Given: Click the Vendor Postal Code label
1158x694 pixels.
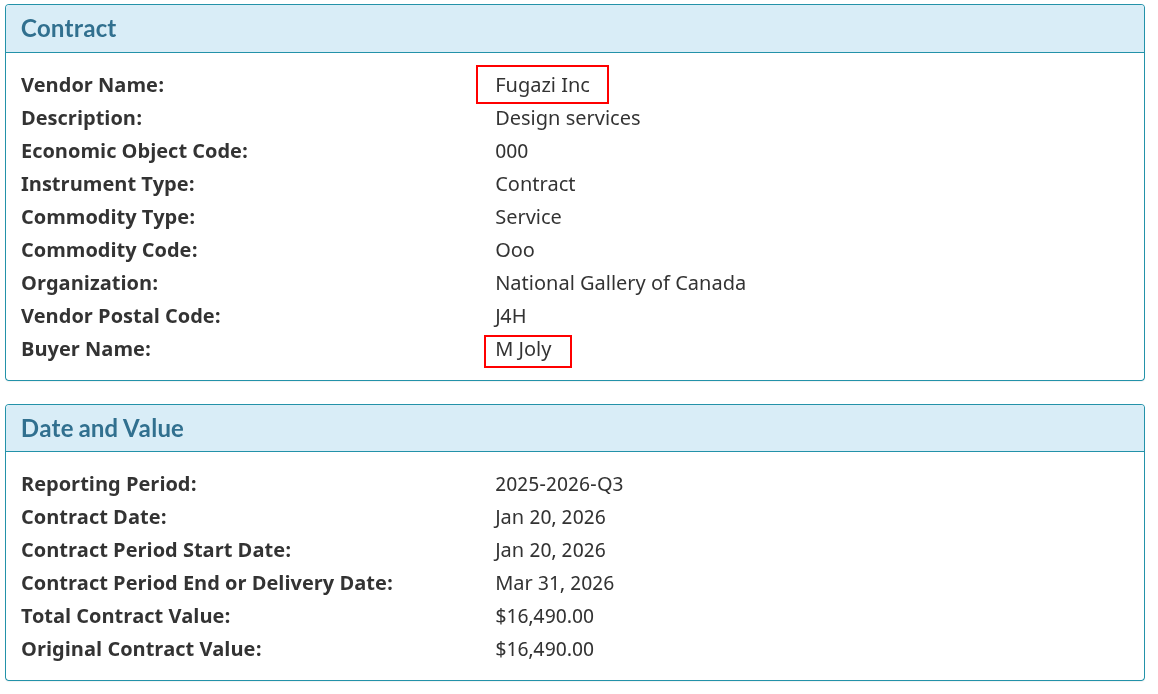Looking at the screenshot, I should pyautogui.click(x=121, y=317).
